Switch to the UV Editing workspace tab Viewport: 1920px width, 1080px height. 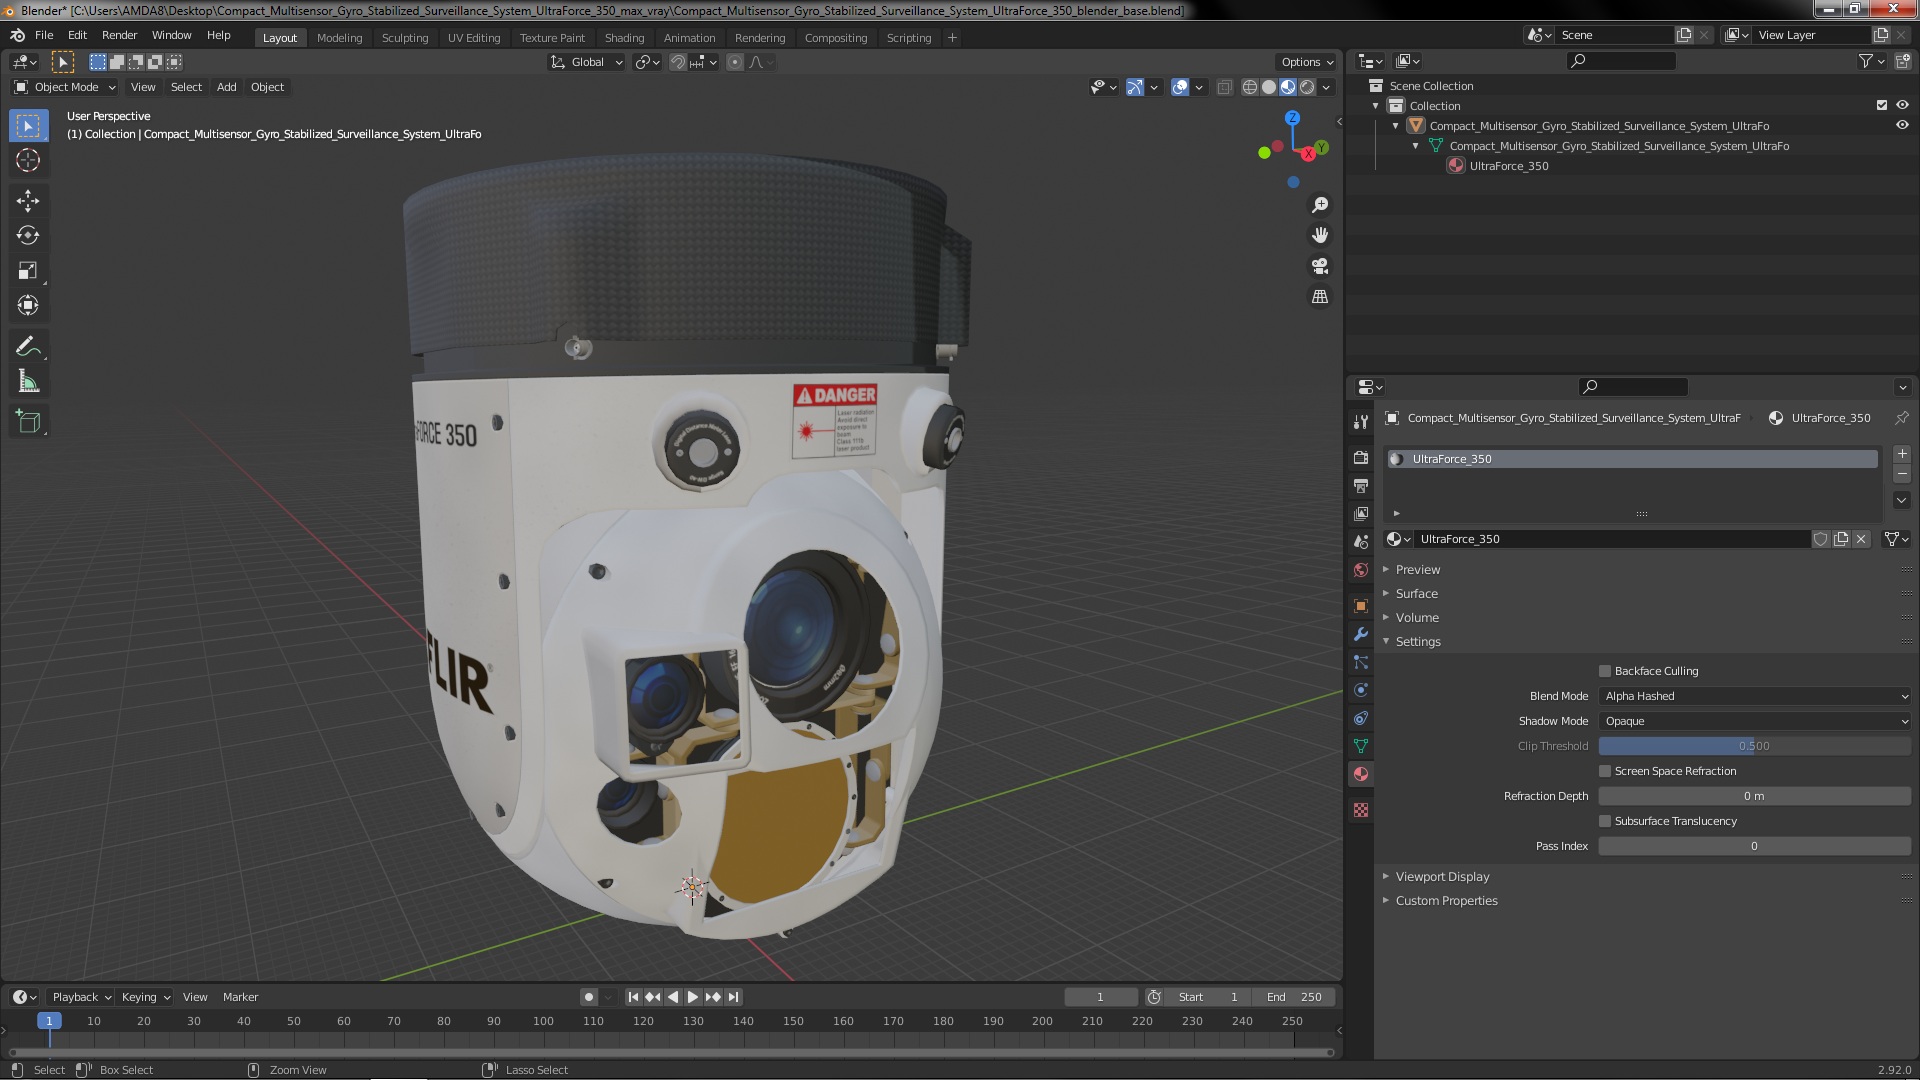tap(473, 38)
